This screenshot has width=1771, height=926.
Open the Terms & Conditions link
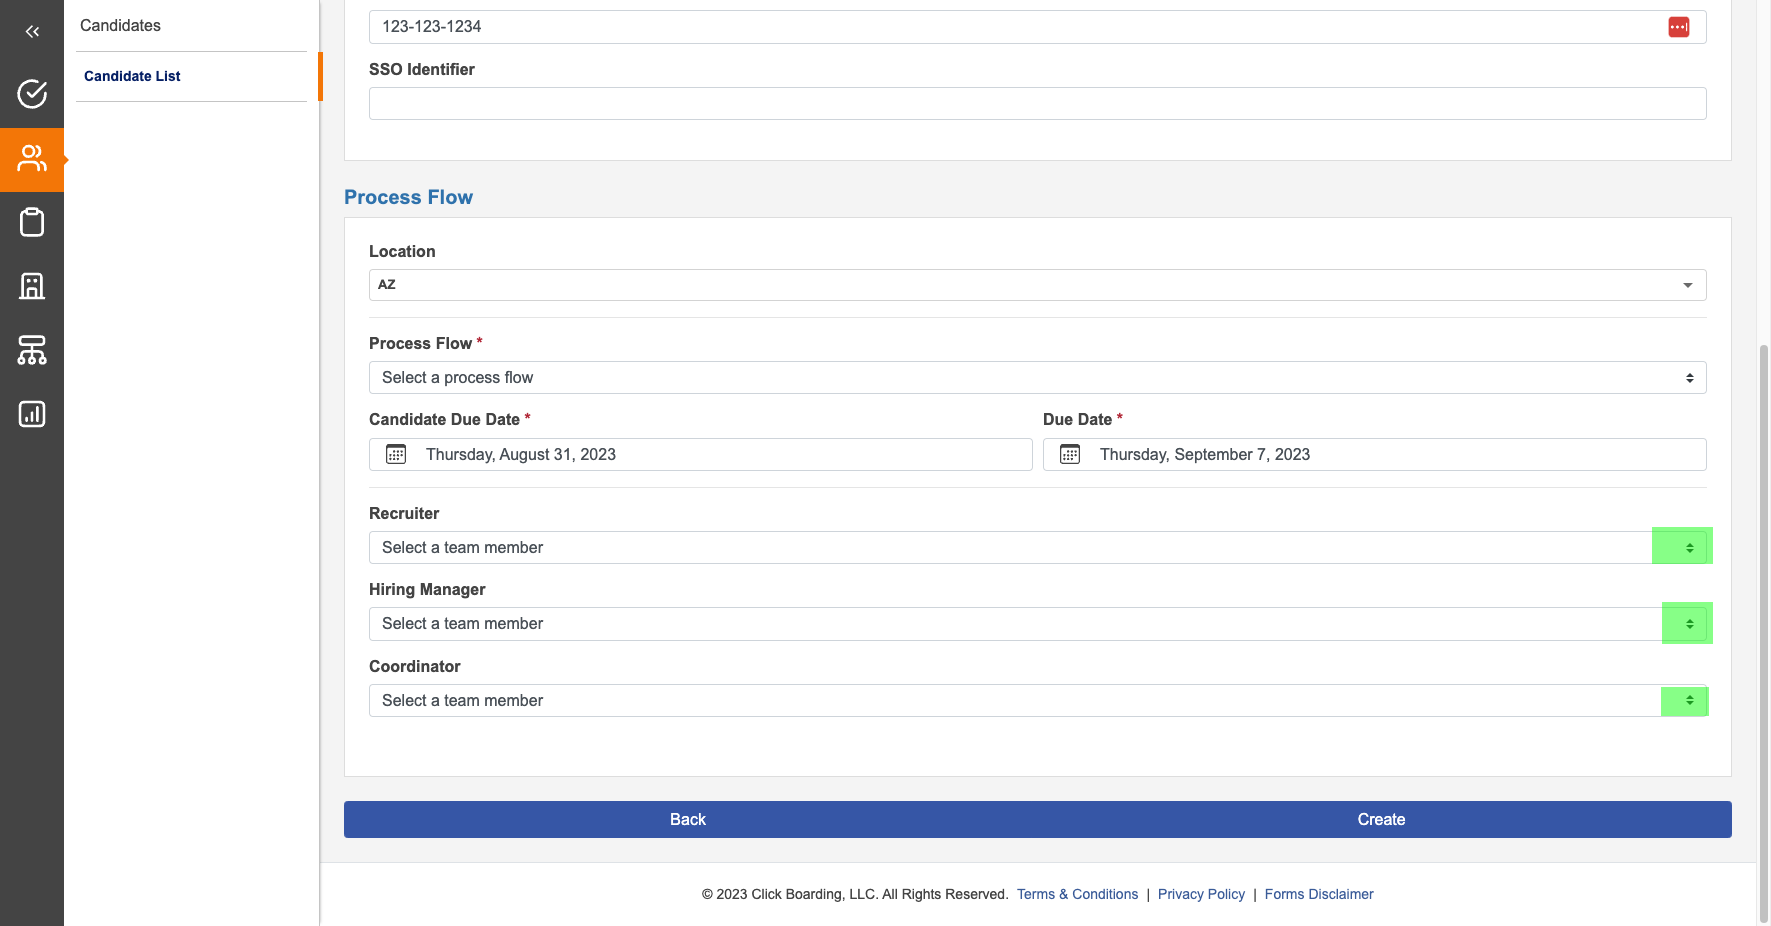pyautogui.click(x=1077, y=894)
